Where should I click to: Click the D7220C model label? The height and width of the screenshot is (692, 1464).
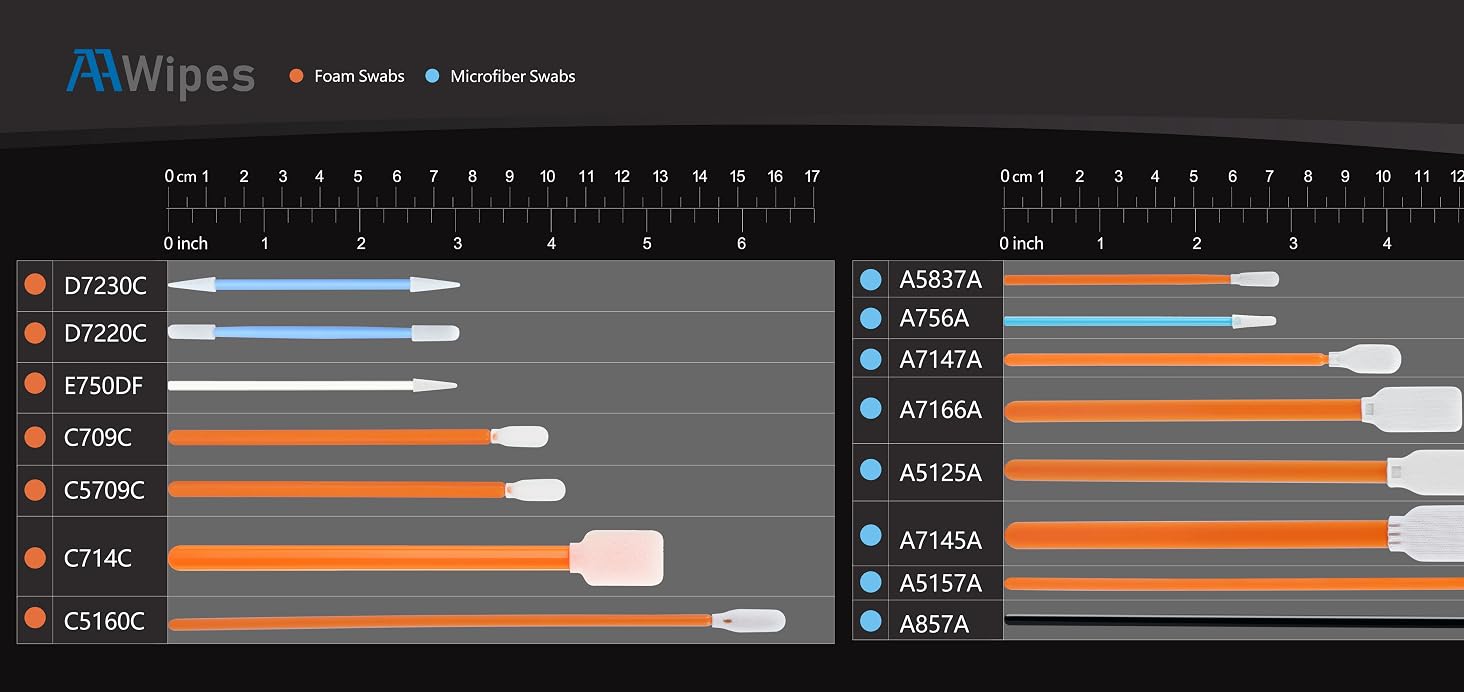click(105, 334)
